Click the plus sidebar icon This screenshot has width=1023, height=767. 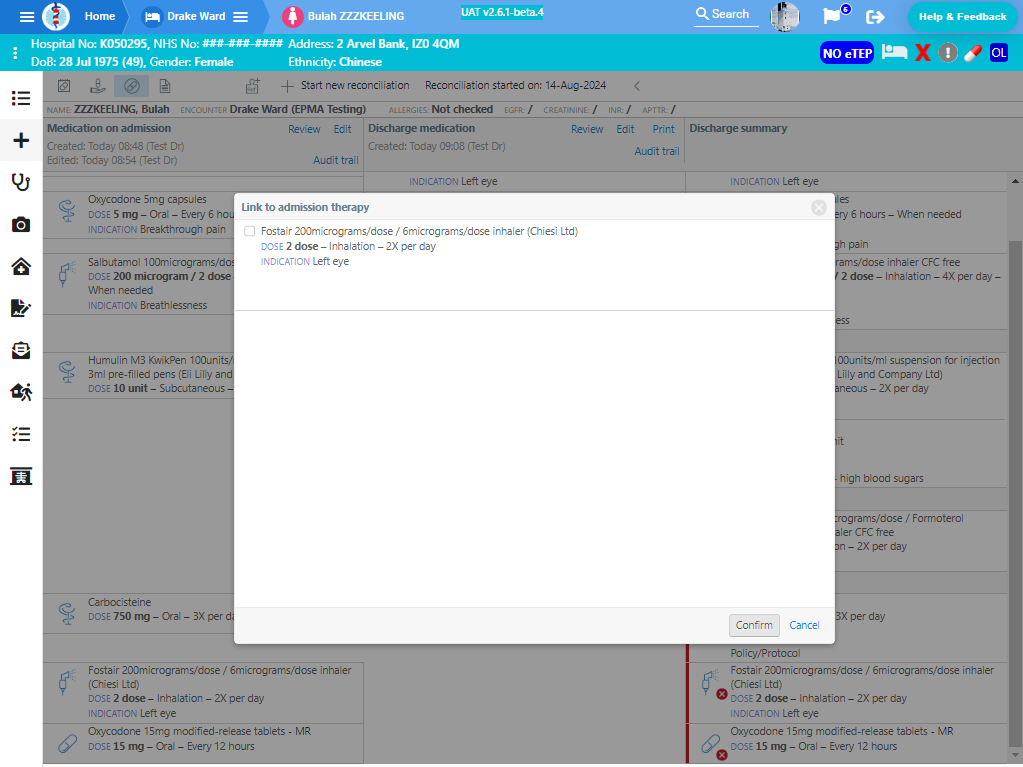coord(21,140)
